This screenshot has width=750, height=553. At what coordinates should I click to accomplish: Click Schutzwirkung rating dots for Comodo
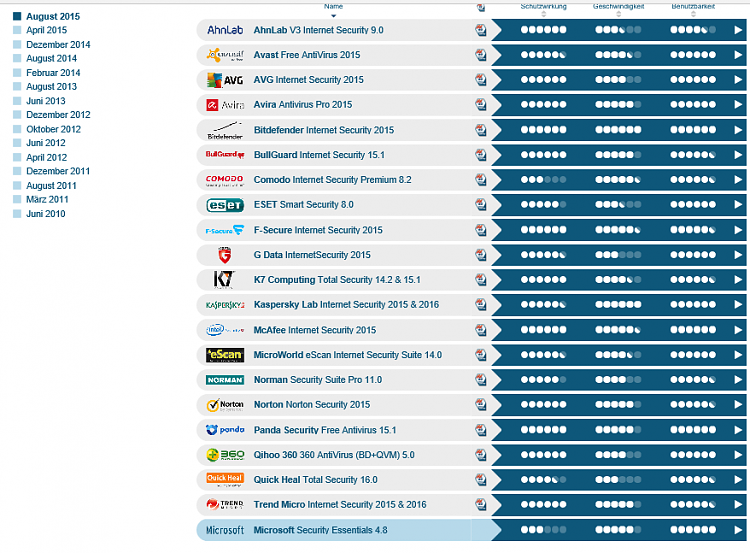coord(543,180)
